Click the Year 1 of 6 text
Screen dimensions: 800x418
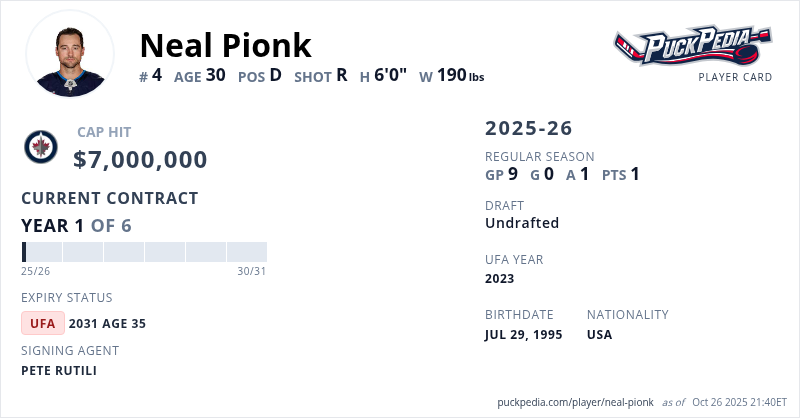coord(76,225)
